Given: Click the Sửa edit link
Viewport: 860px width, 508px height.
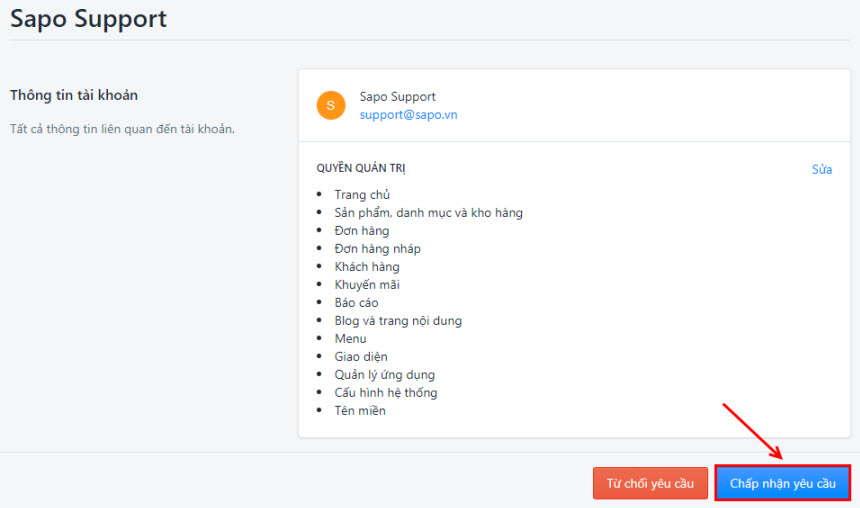Looking at the screenshot, I should click(x=822, y=170).
